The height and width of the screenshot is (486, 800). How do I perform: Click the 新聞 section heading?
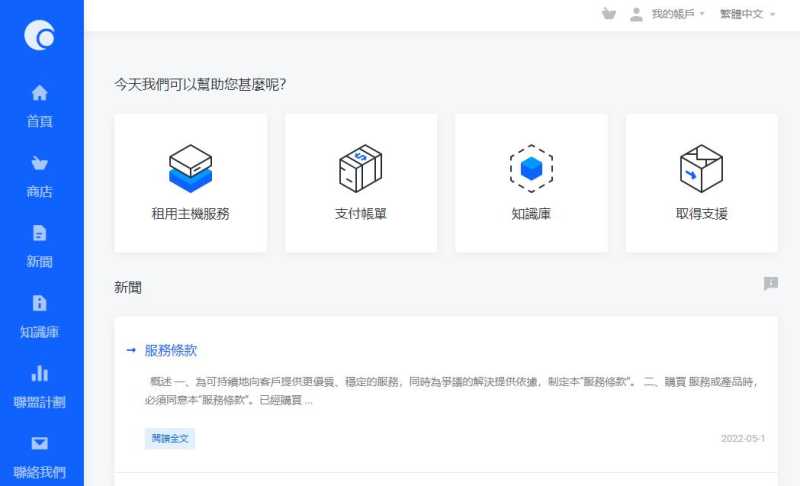[128, 288]
